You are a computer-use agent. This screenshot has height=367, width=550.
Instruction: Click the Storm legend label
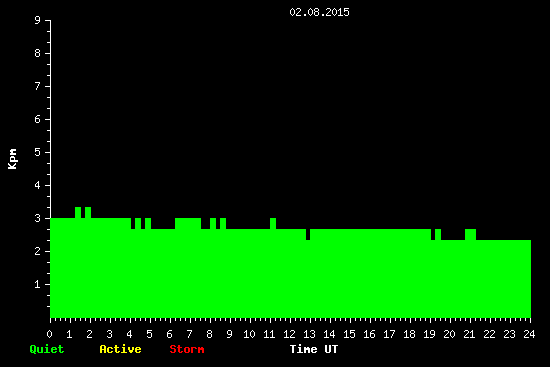[x=187, y=349]
